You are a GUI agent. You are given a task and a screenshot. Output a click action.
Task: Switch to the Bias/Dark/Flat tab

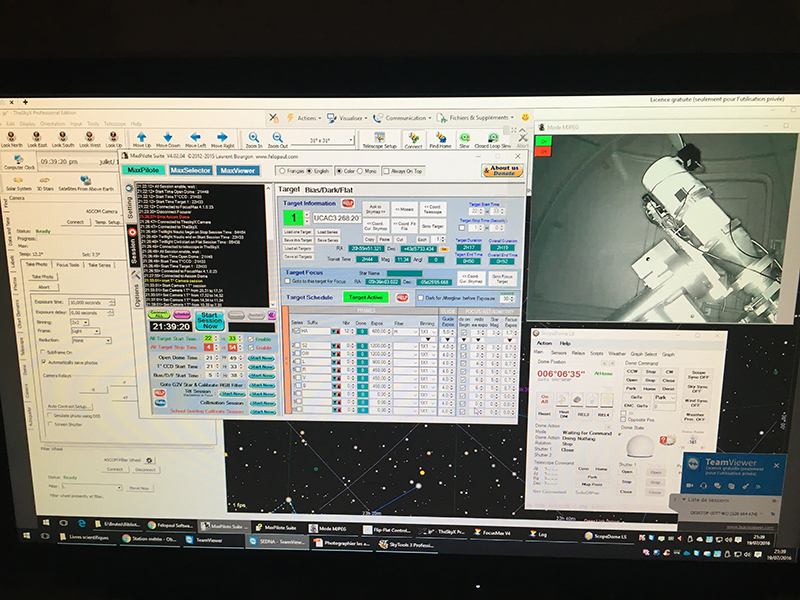click(x=329, y=190)
